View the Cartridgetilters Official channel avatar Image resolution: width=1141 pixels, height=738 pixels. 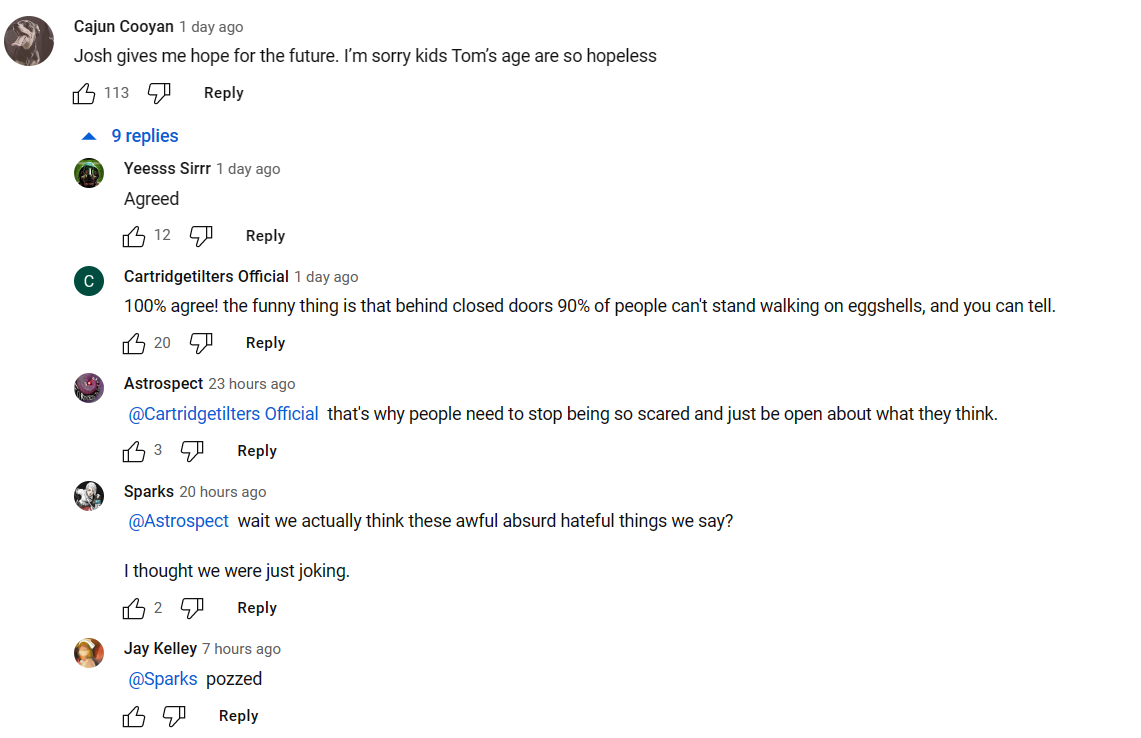[x=89, y=281]
